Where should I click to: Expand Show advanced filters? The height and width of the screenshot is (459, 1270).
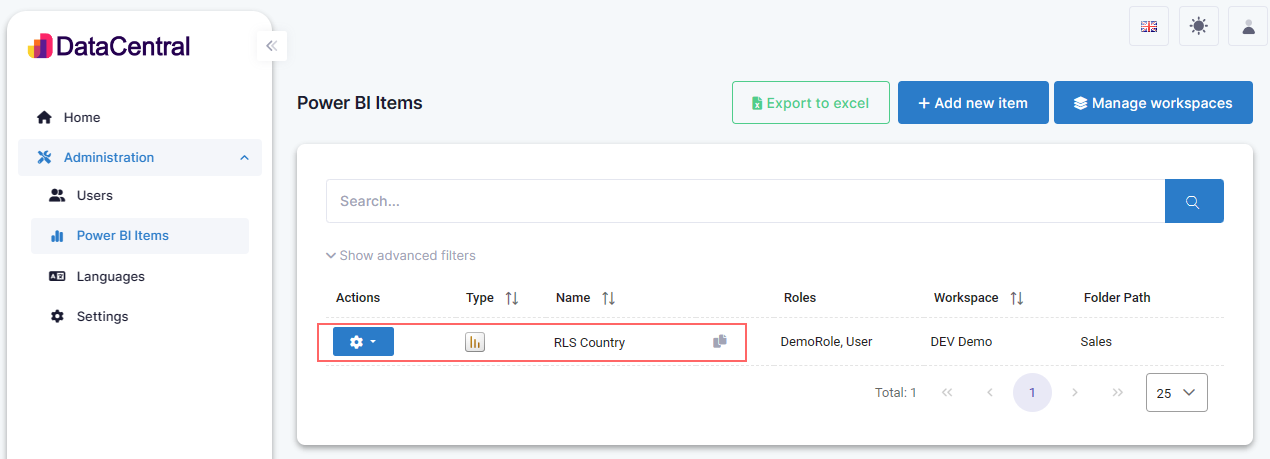coord(401,256)
